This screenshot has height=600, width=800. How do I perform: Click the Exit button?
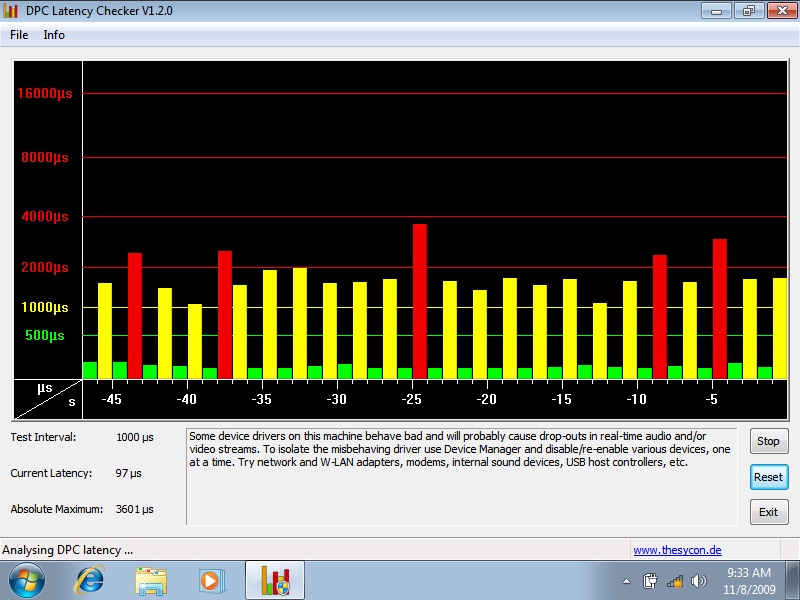[768, 512]
